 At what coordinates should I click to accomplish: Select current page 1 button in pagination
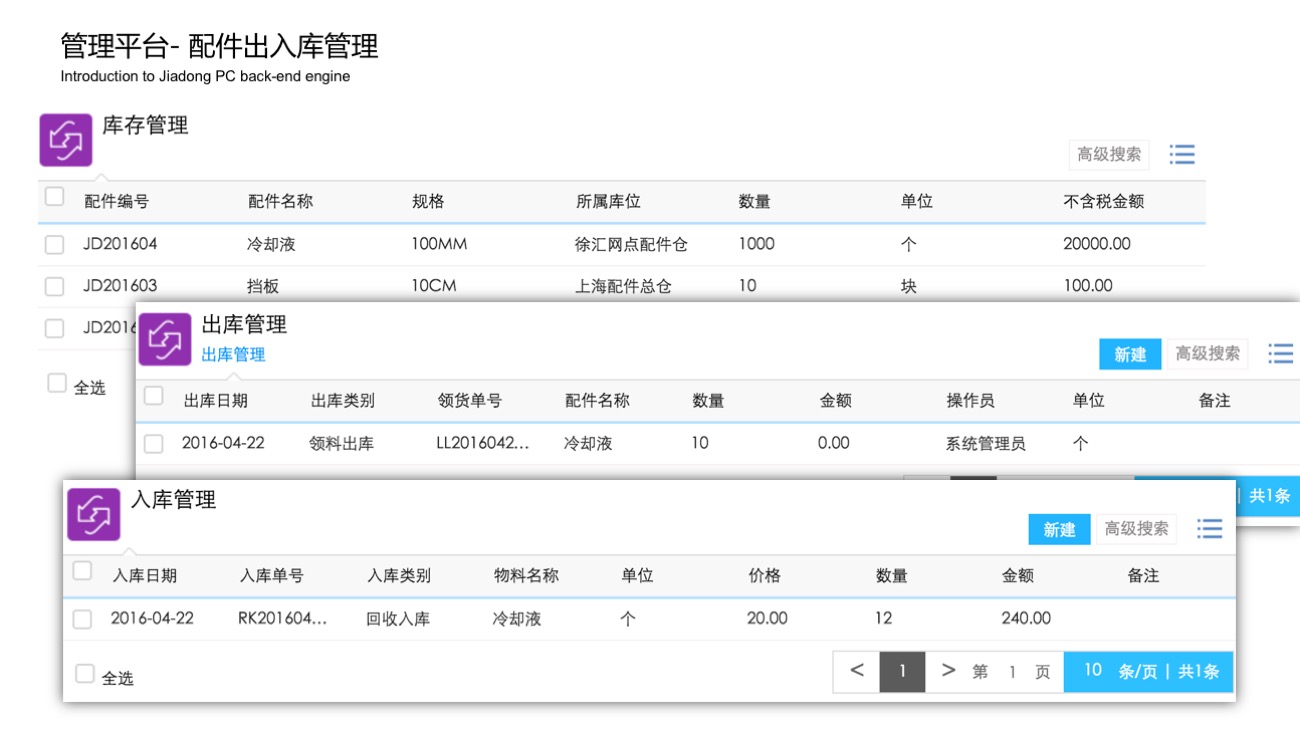902,672
